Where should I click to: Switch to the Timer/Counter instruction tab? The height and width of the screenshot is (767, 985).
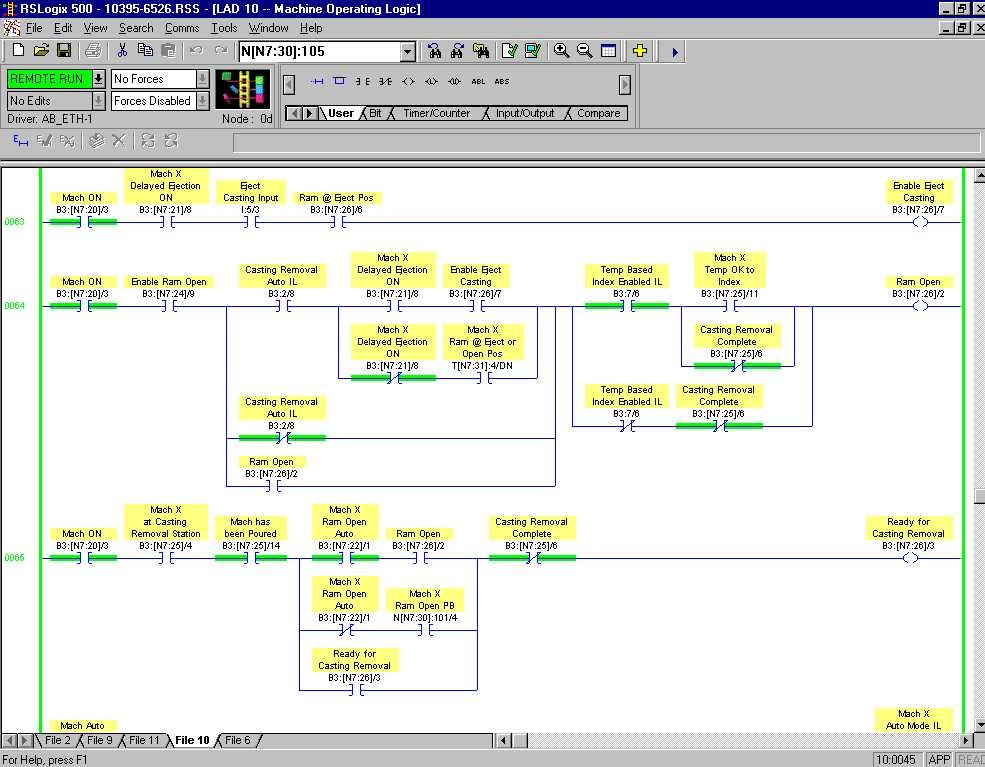point(437,113)
